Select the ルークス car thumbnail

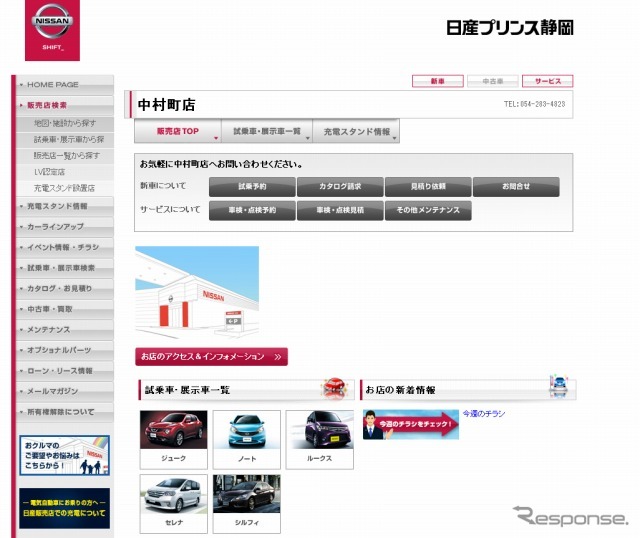320,440
